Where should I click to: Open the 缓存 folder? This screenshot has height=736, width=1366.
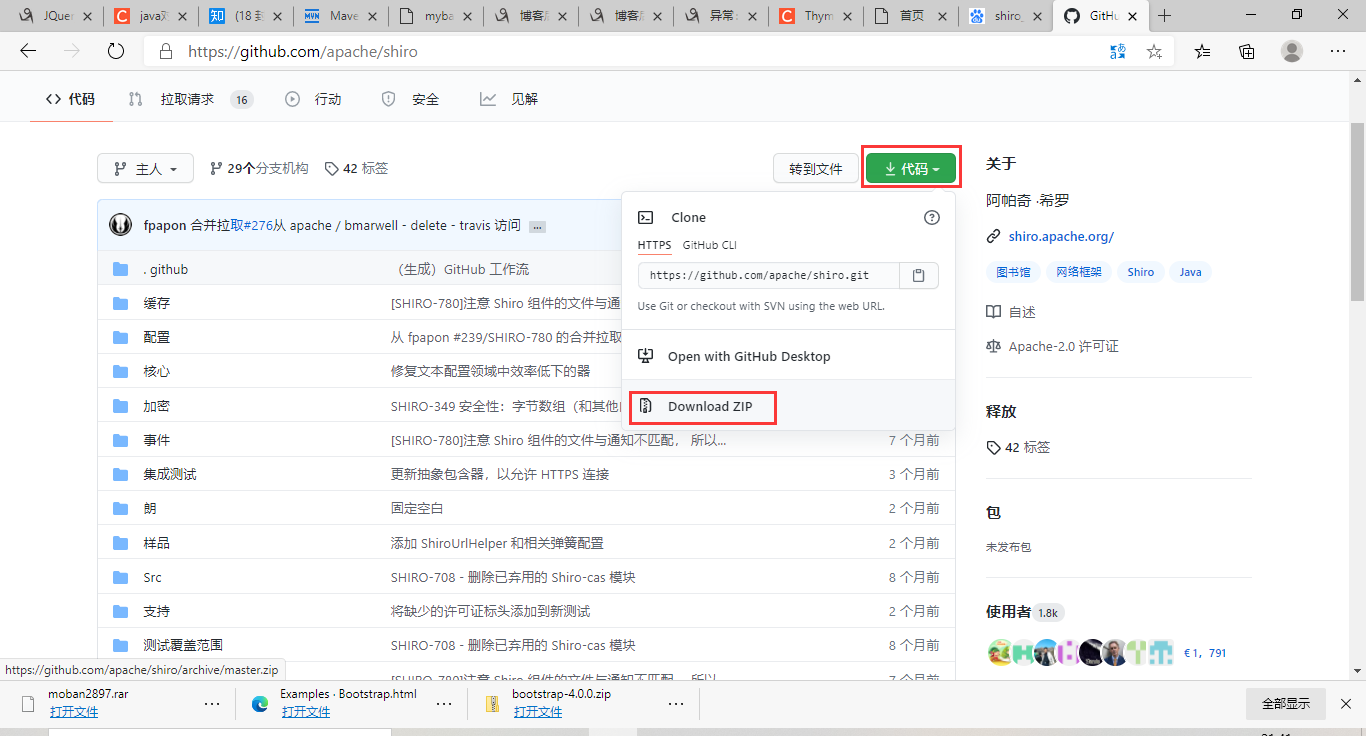tap(156, 303)
